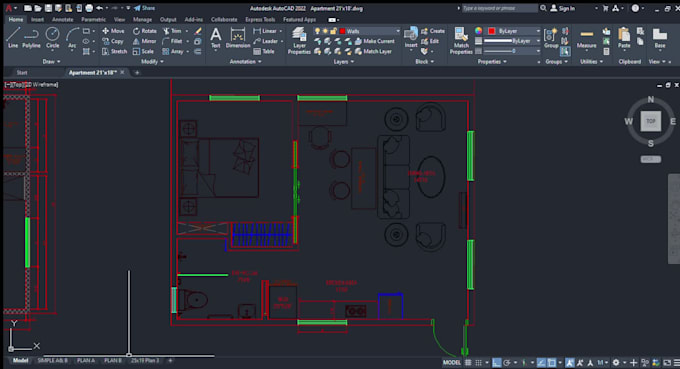Select the Circle tool
This screenshot has width=680, height=369.
[52, 38]
